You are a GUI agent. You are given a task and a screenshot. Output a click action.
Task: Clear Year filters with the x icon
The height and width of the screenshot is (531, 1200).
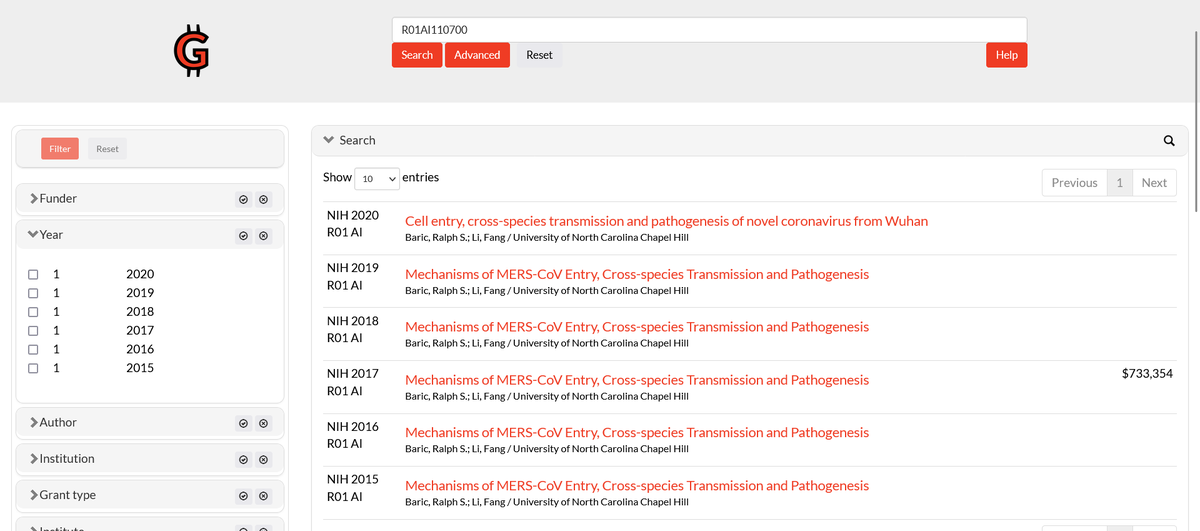[263, 236]
